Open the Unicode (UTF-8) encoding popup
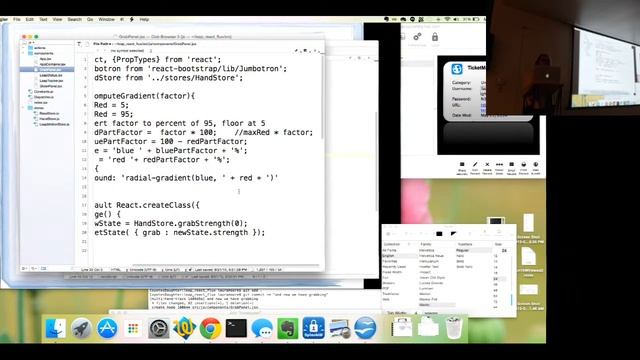The height and width of the screenshot is (360, 640). (142, 270)
